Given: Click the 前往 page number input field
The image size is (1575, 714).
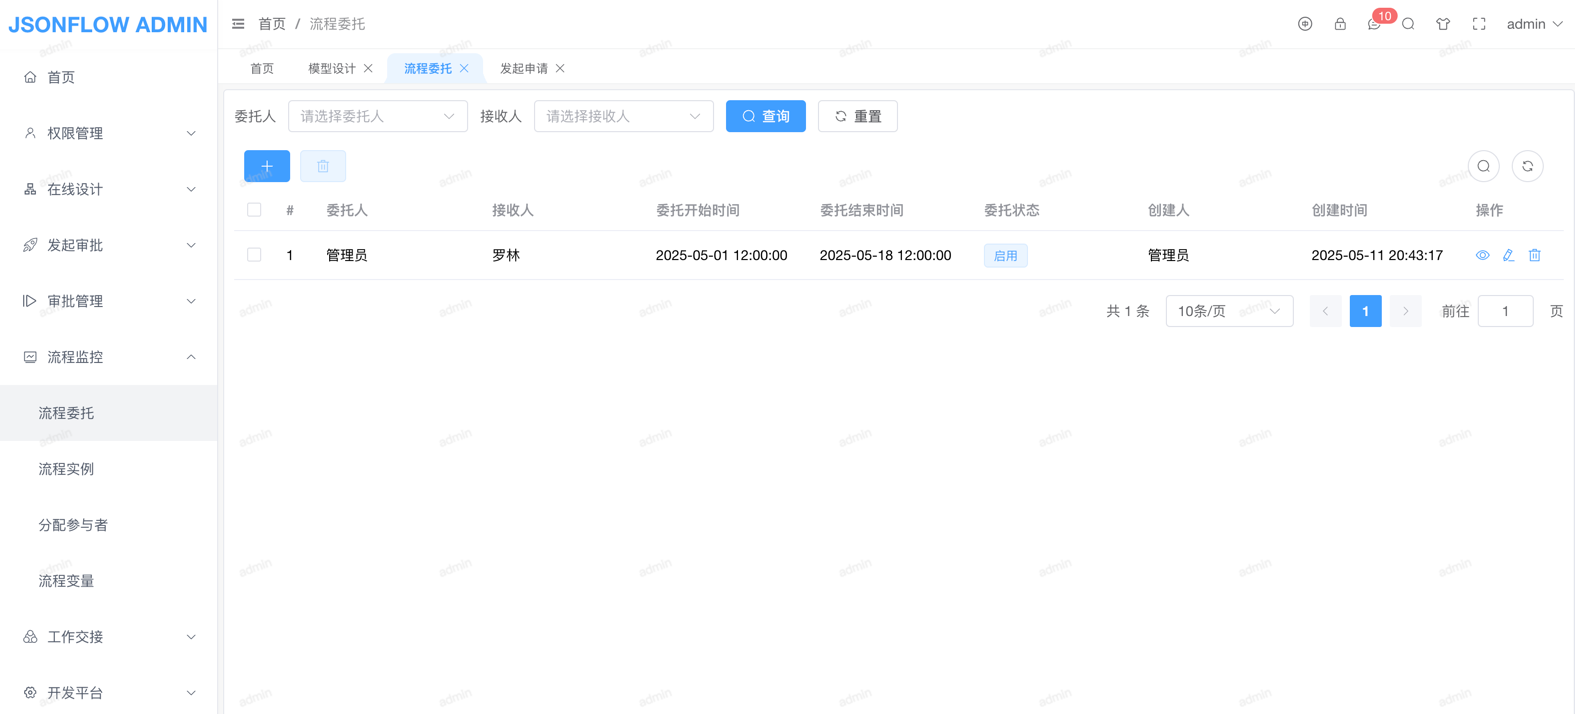Looking at the screenshot, I should [1505, 311].
